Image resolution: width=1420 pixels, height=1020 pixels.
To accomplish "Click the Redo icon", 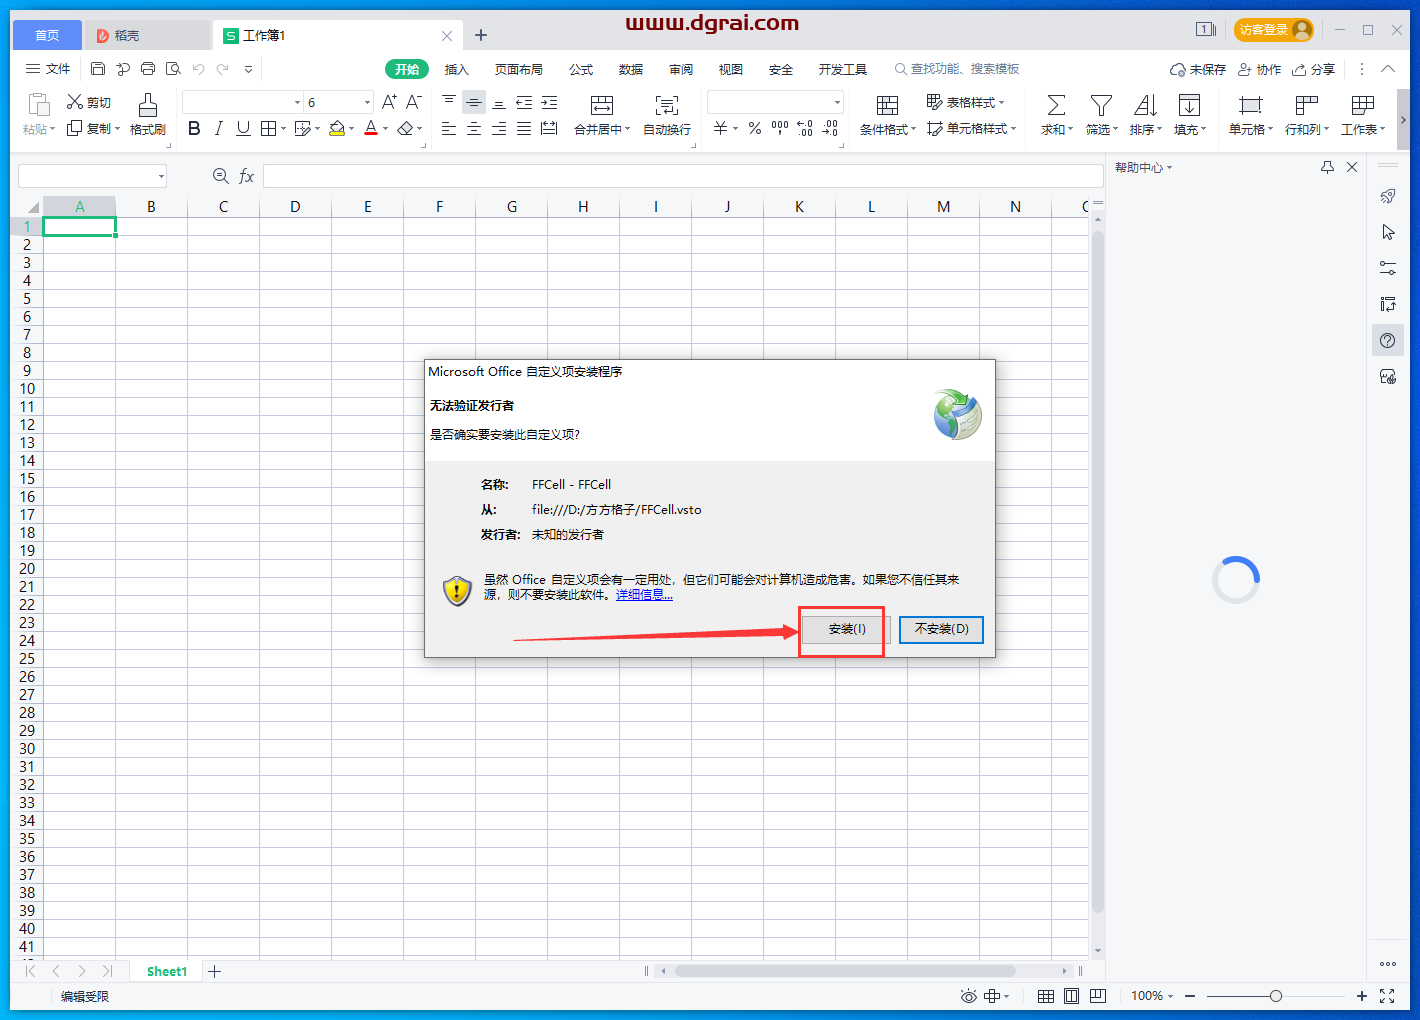I will (222, 69).
